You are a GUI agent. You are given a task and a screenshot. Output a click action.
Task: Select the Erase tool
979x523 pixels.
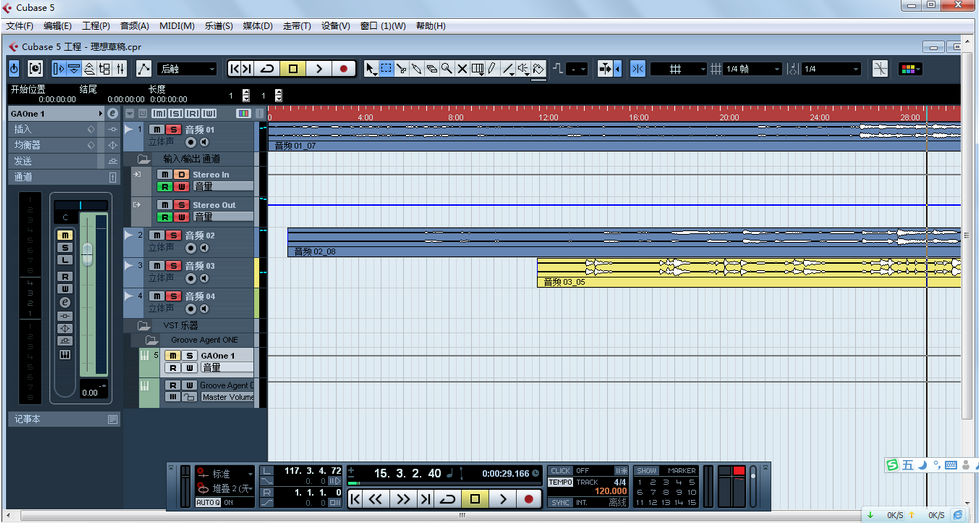point(431,68)
